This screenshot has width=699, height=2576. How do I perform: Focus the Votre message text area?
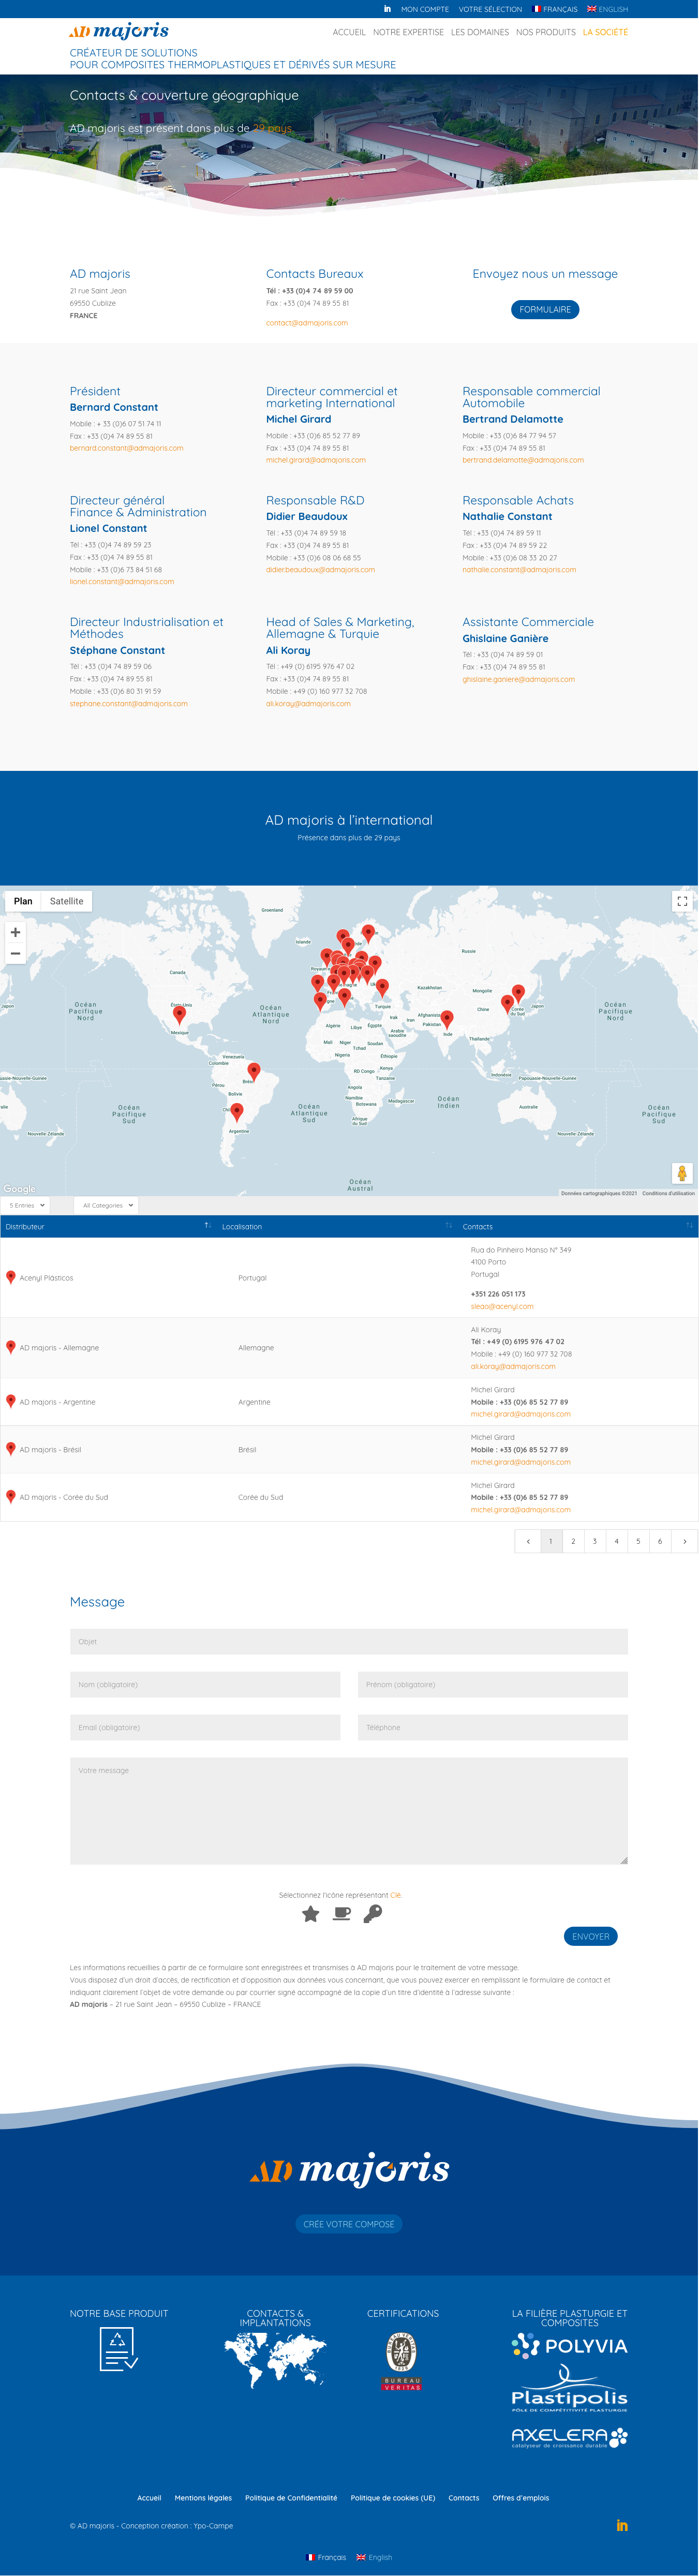(x=349, y=1811)
